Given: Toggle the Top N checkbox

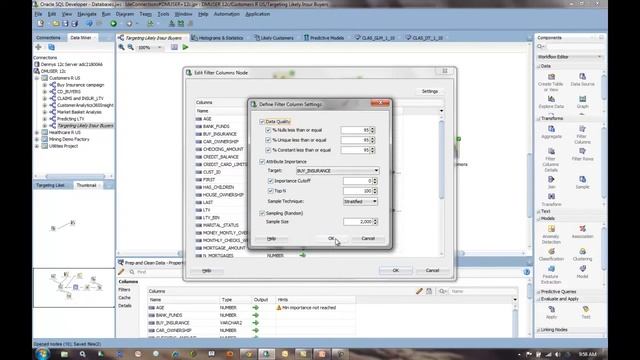Looking at the screenshot, I should 270,191.
